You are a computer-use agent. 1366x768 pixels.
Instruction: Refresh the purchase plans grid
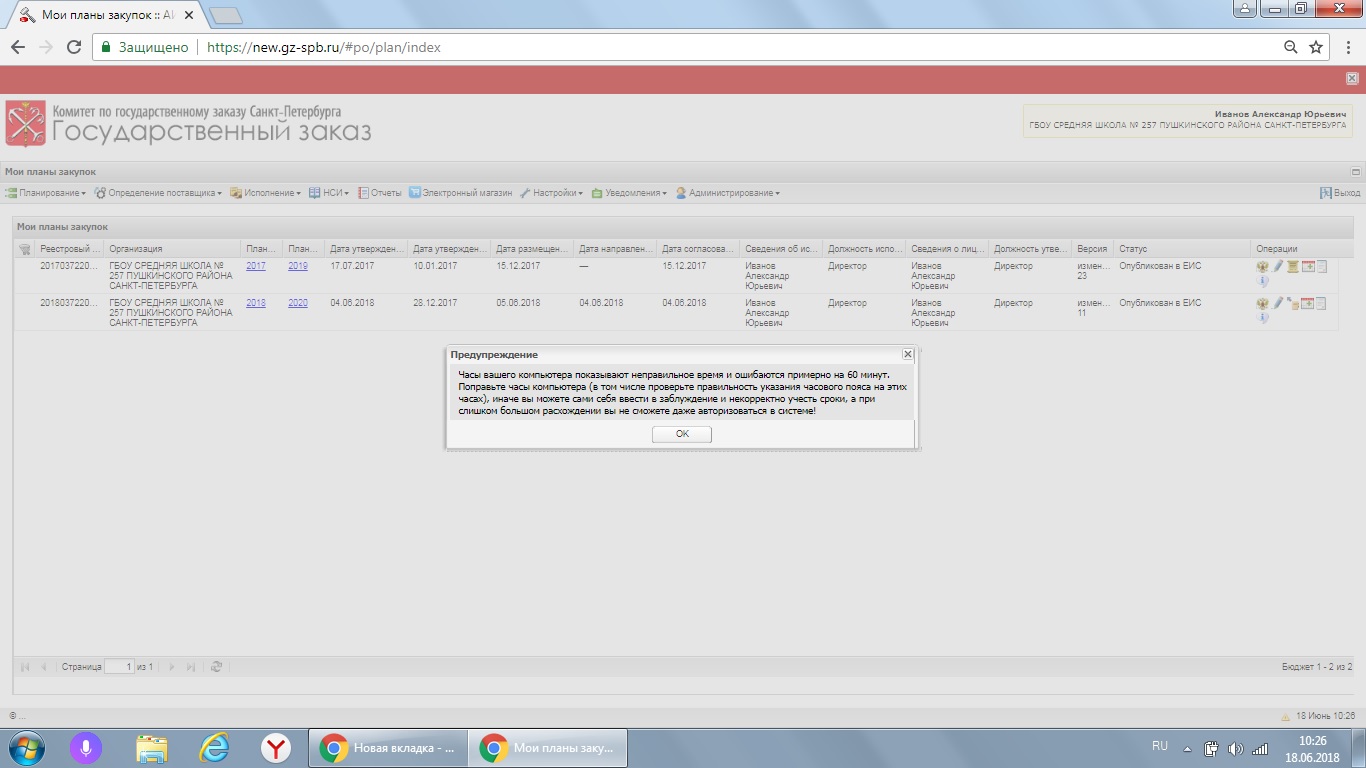point(216,667)
